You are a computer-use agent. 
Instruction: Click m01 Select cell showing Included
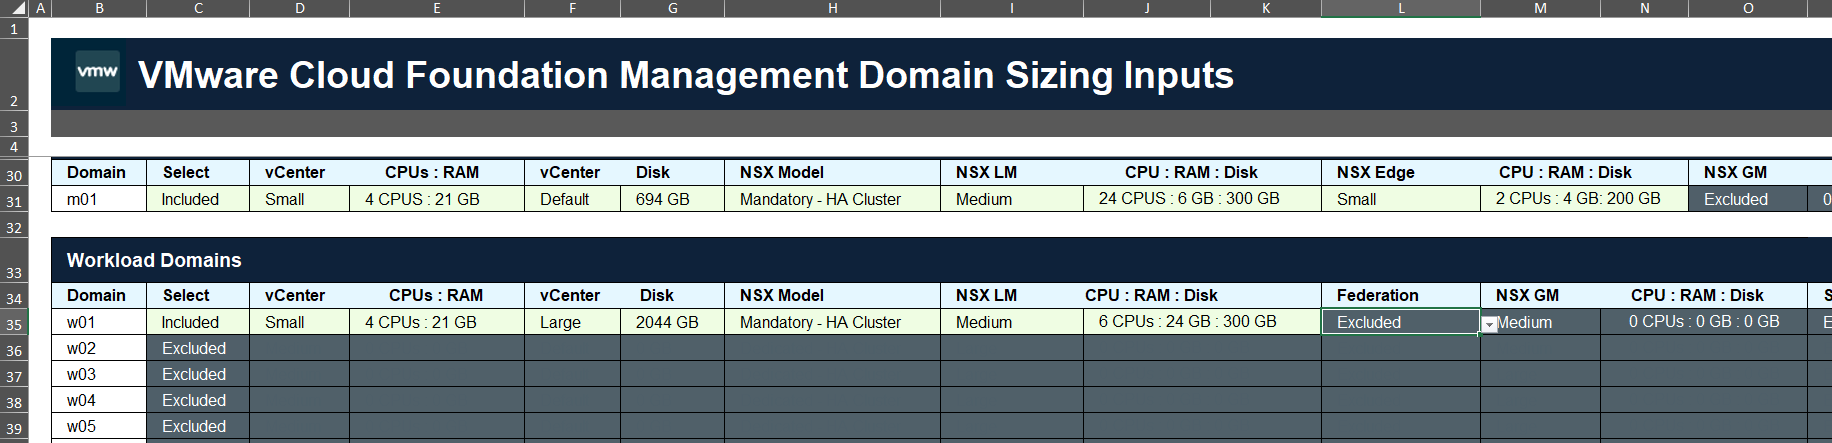pyautogui.click(x=198, y=199)
